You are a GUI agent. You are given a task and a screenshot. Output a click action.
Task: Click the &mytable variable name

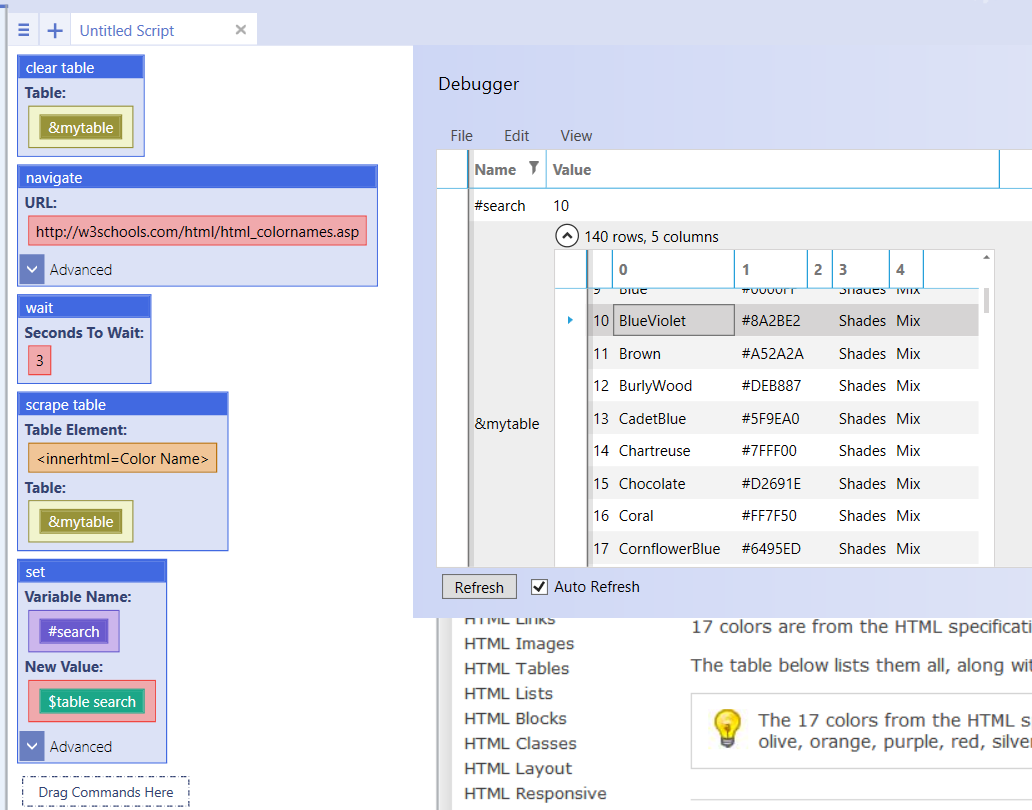[507, 423]
